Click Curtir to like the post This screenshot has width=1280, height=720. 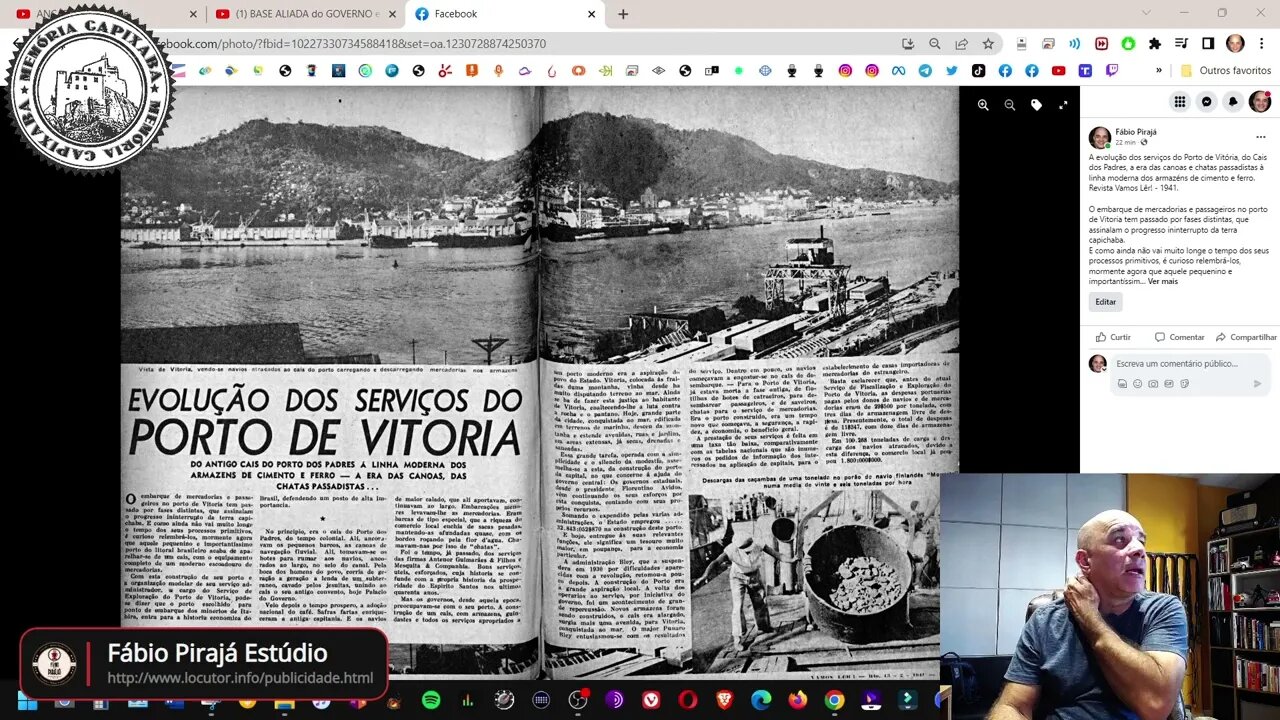(x=1113, y=337)
